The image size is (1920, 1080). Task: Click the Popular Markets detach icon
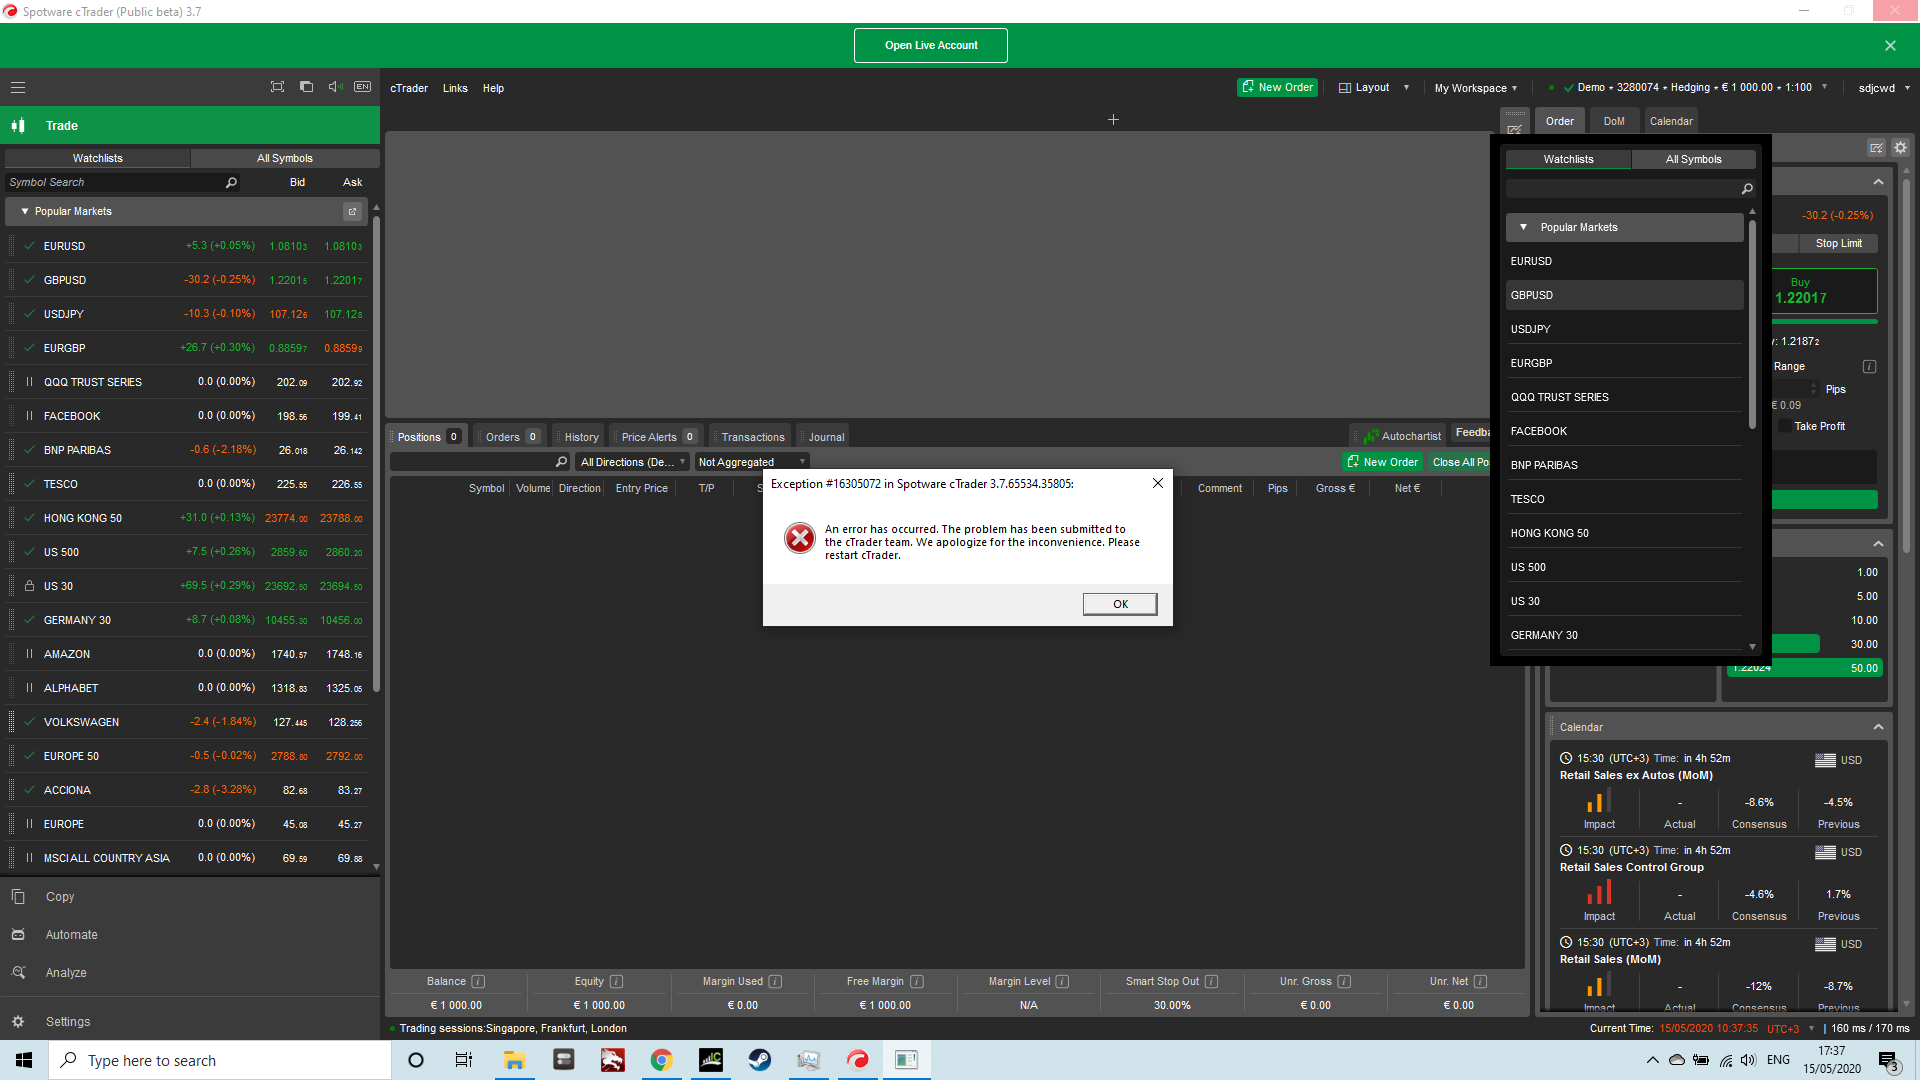coord(352,211)
